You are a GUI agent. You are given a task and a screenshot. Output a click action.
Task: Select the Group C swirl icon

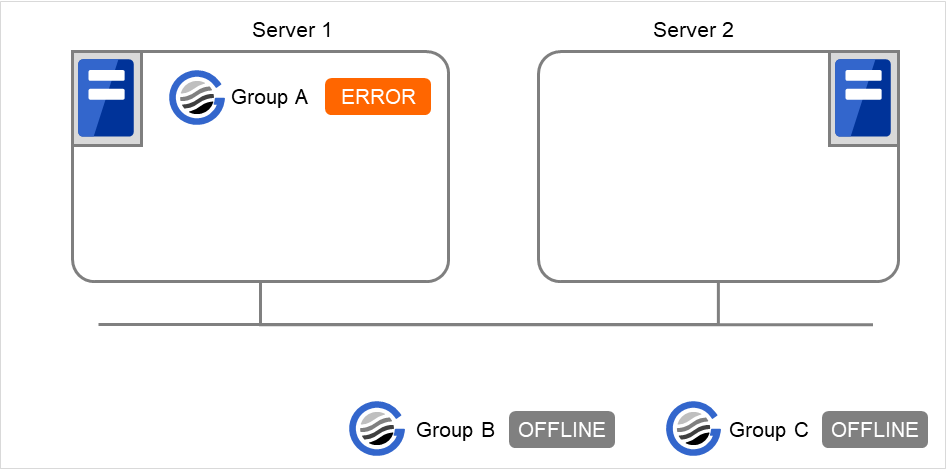[x=692, y=430]
